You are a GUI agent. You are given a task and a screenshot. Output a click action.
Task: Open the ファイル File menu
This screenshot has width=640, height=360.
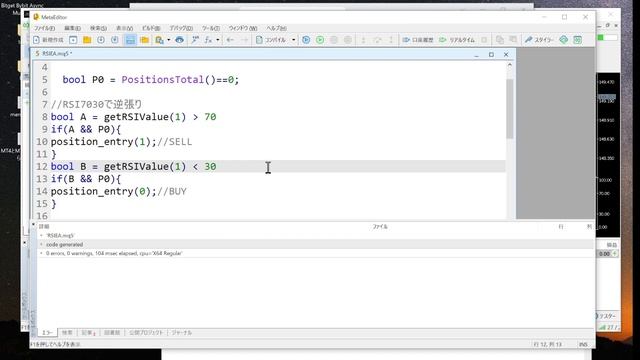[44, 28]
